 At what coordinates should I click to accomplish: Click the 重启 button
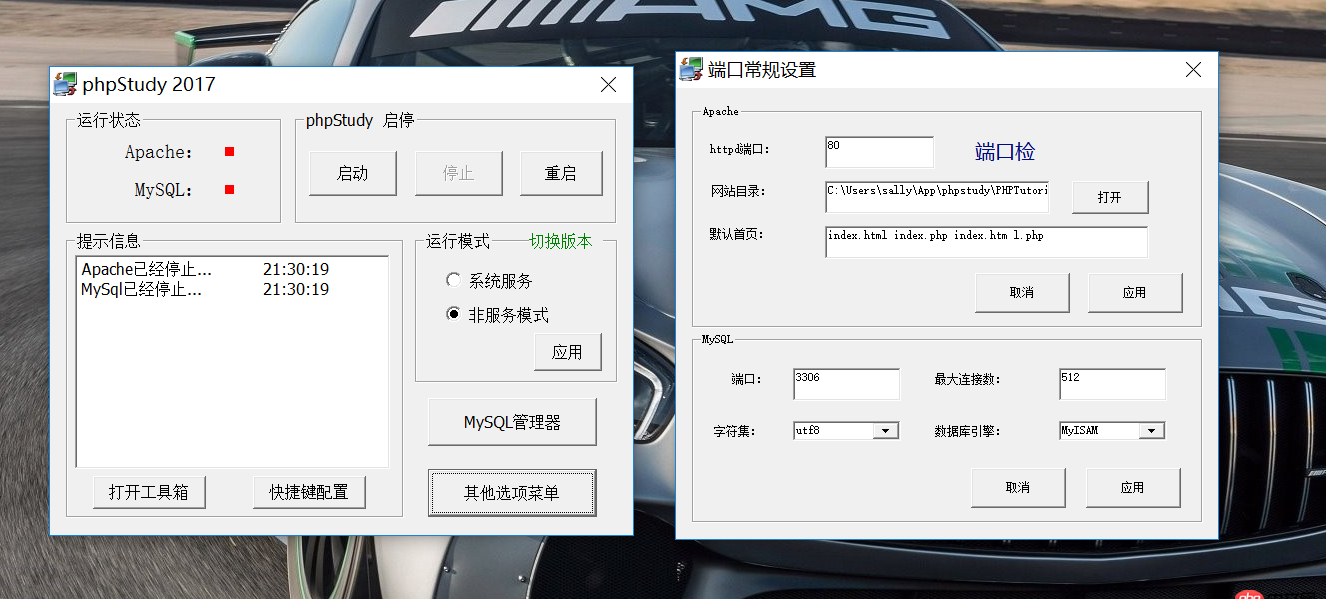[x=561, y=172]
